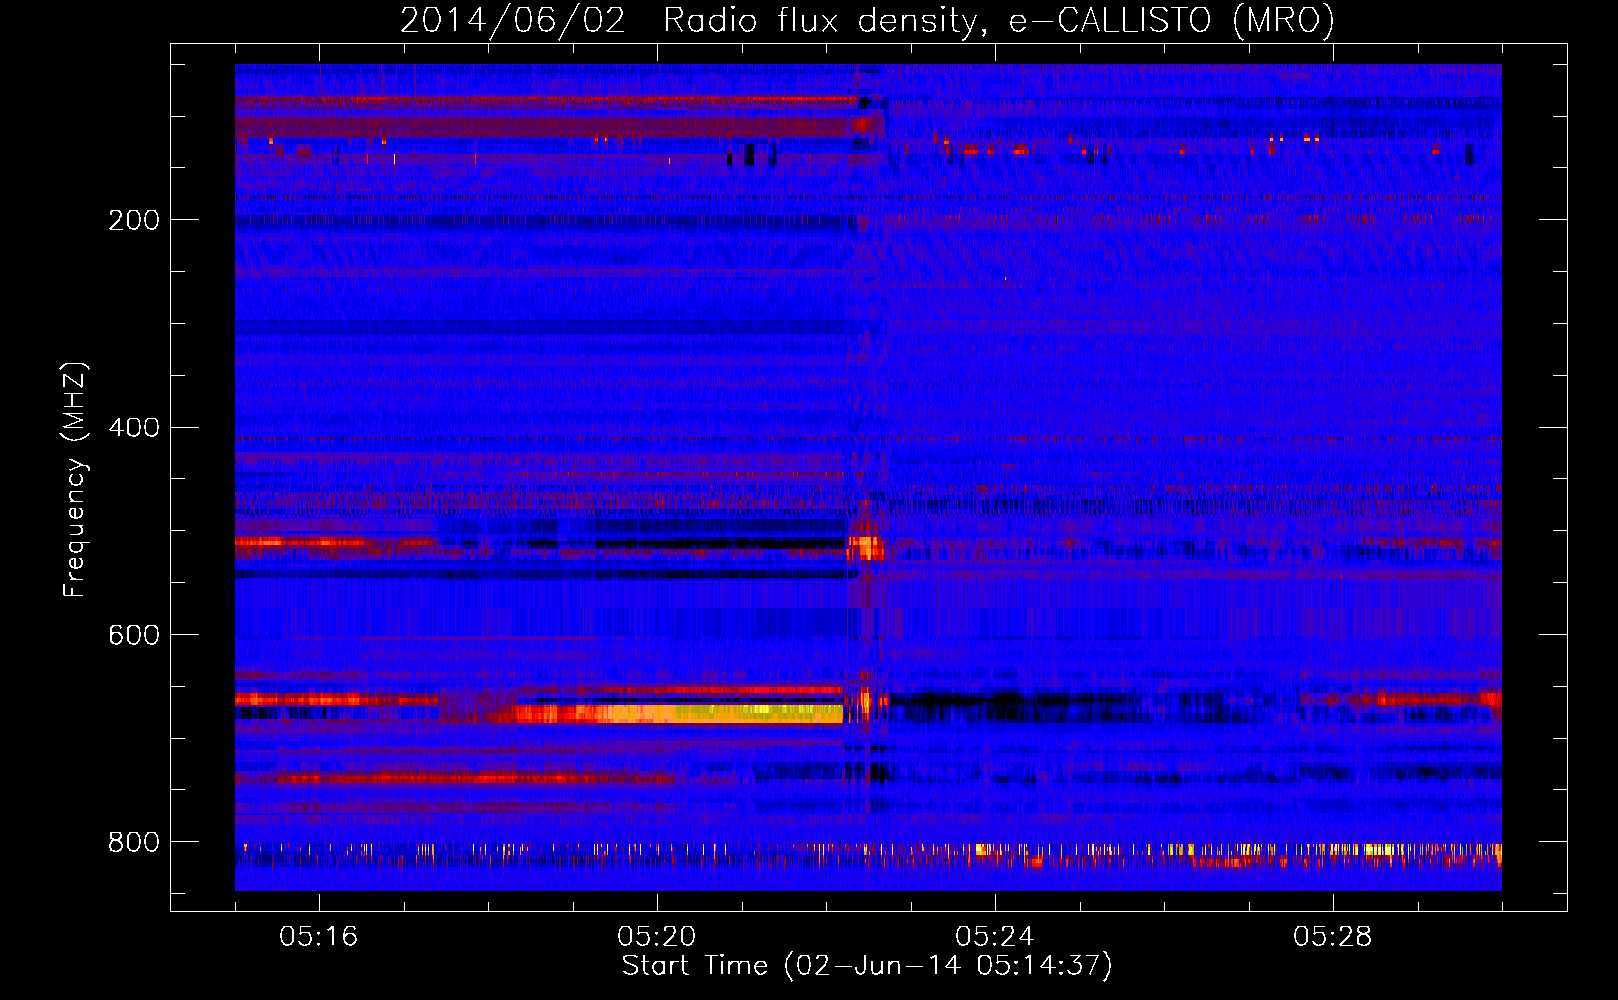Click the 05:16 time tick label

[x=318, y=937]
